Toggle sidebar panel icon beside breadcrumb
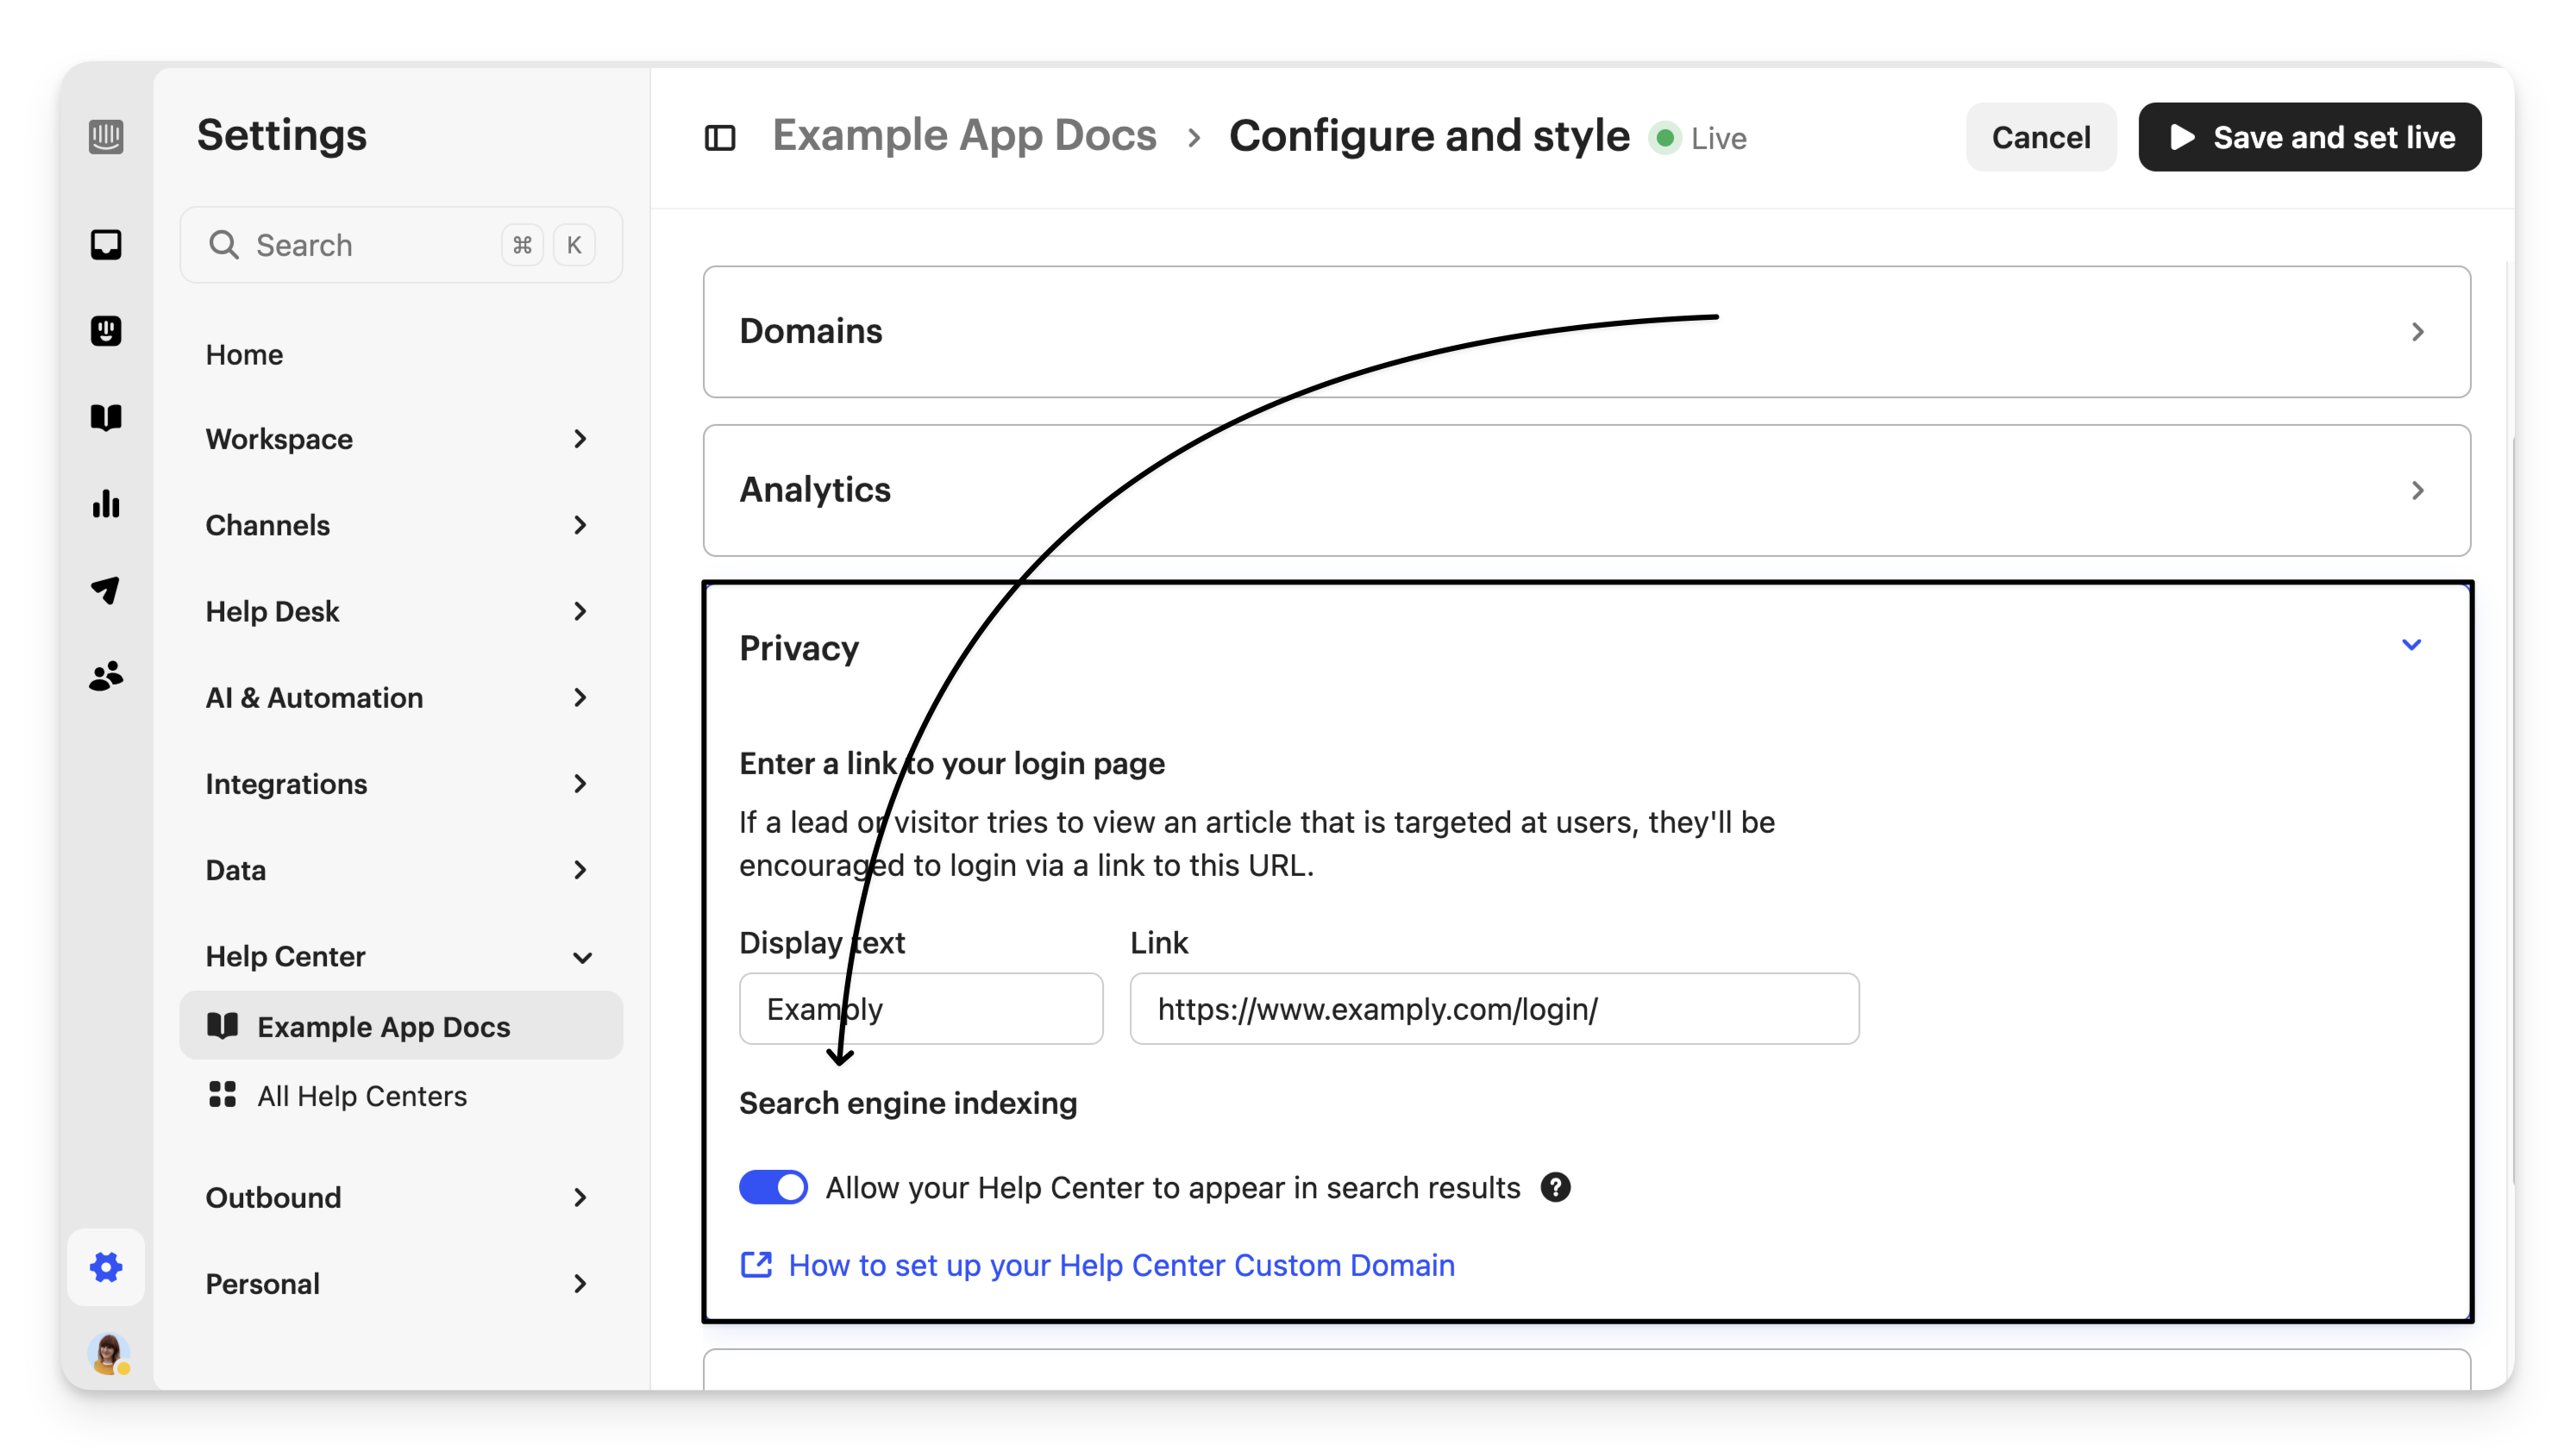Screen dimensions: 2576x1451 (x=720, y=138)
